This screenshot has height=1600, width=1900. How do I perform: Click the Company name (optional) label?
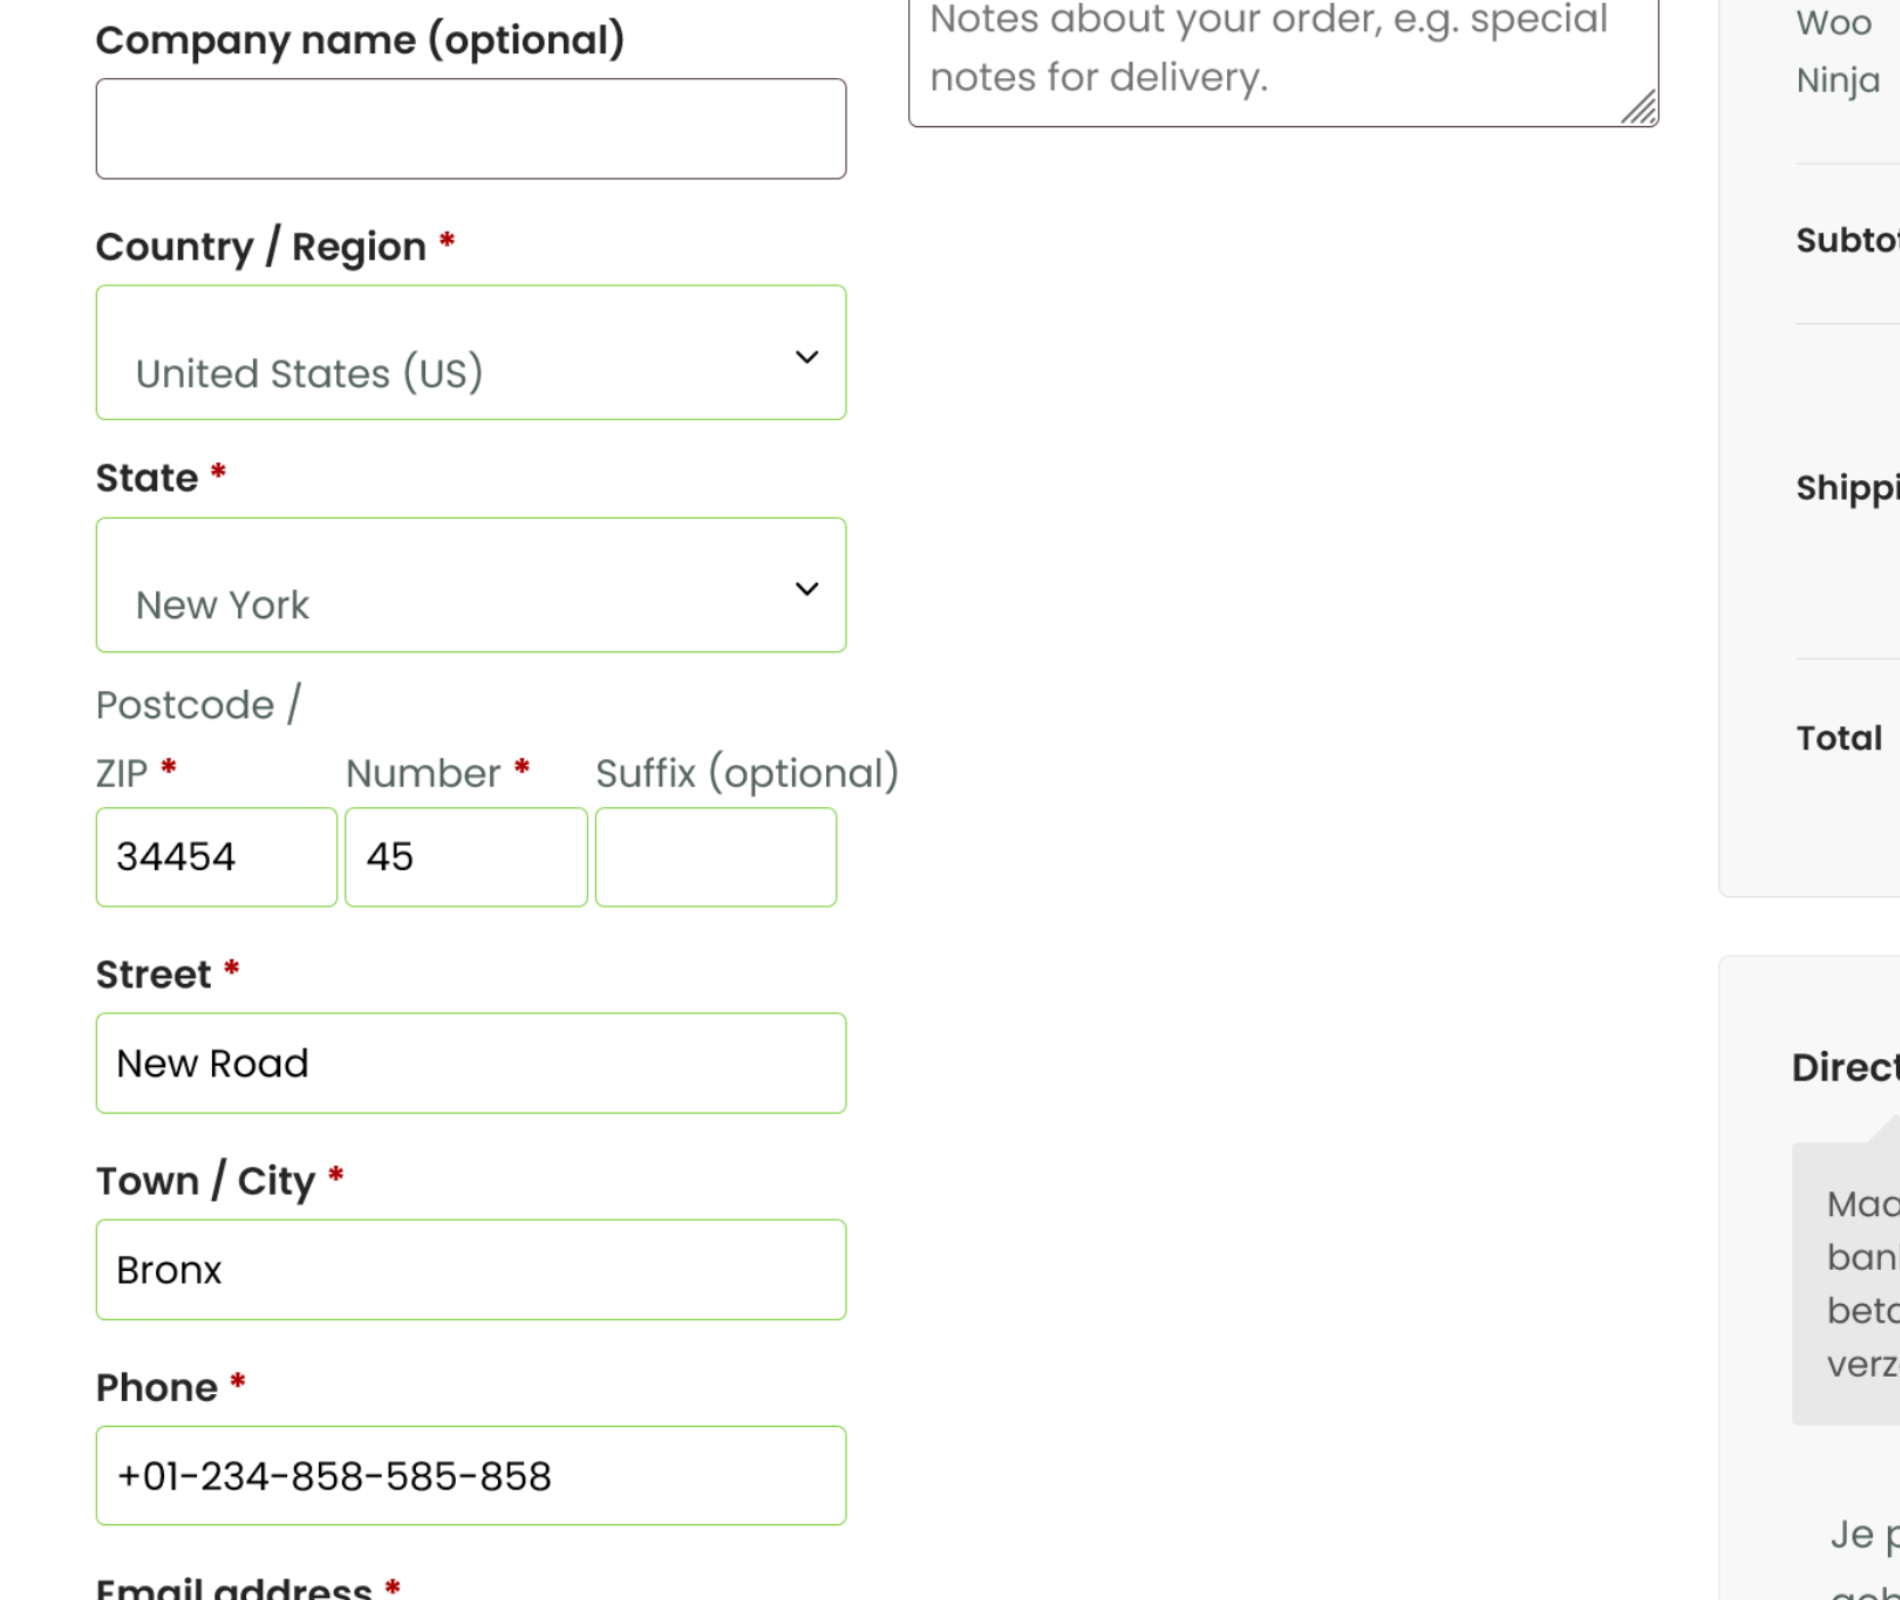360,40
